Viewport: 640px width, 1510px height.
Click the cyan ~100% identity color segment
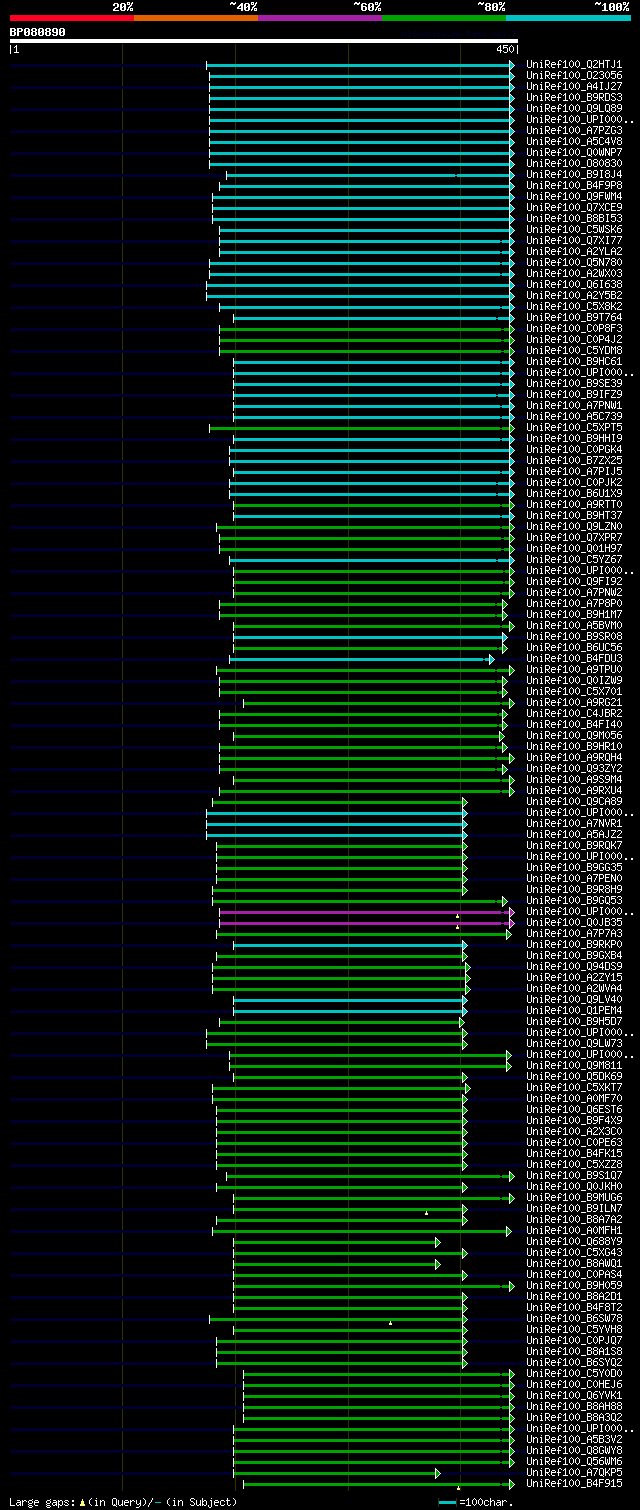pos(568,17)
